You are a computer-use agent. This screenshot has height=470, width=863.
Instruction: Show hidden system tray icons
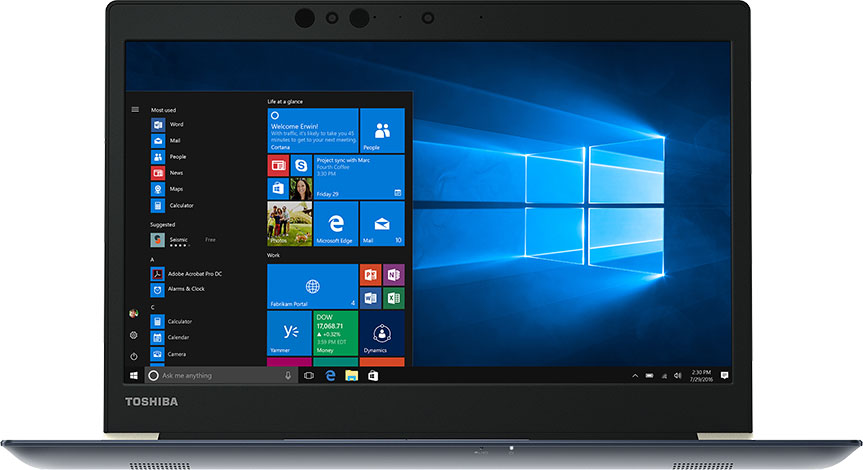pos(635,375)
